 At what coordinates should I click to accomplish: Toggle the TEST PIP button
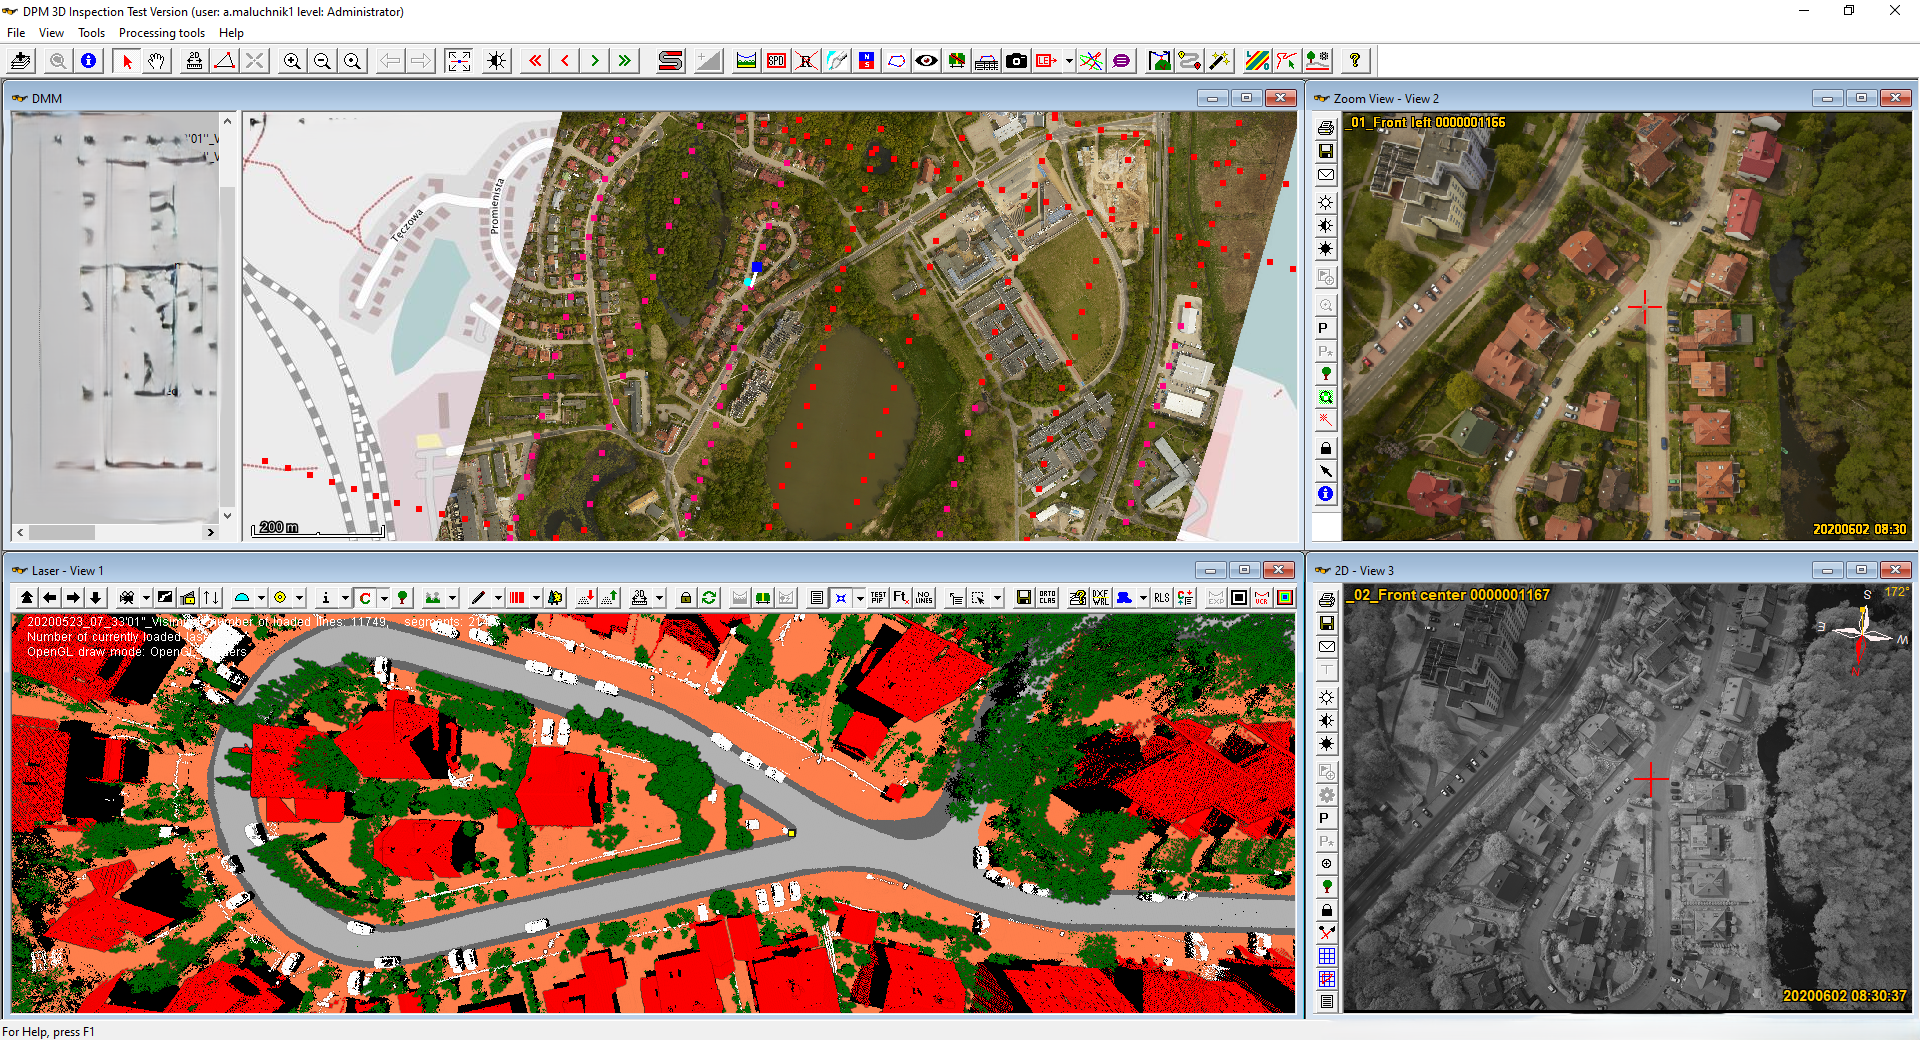click(x=878, y=598)
